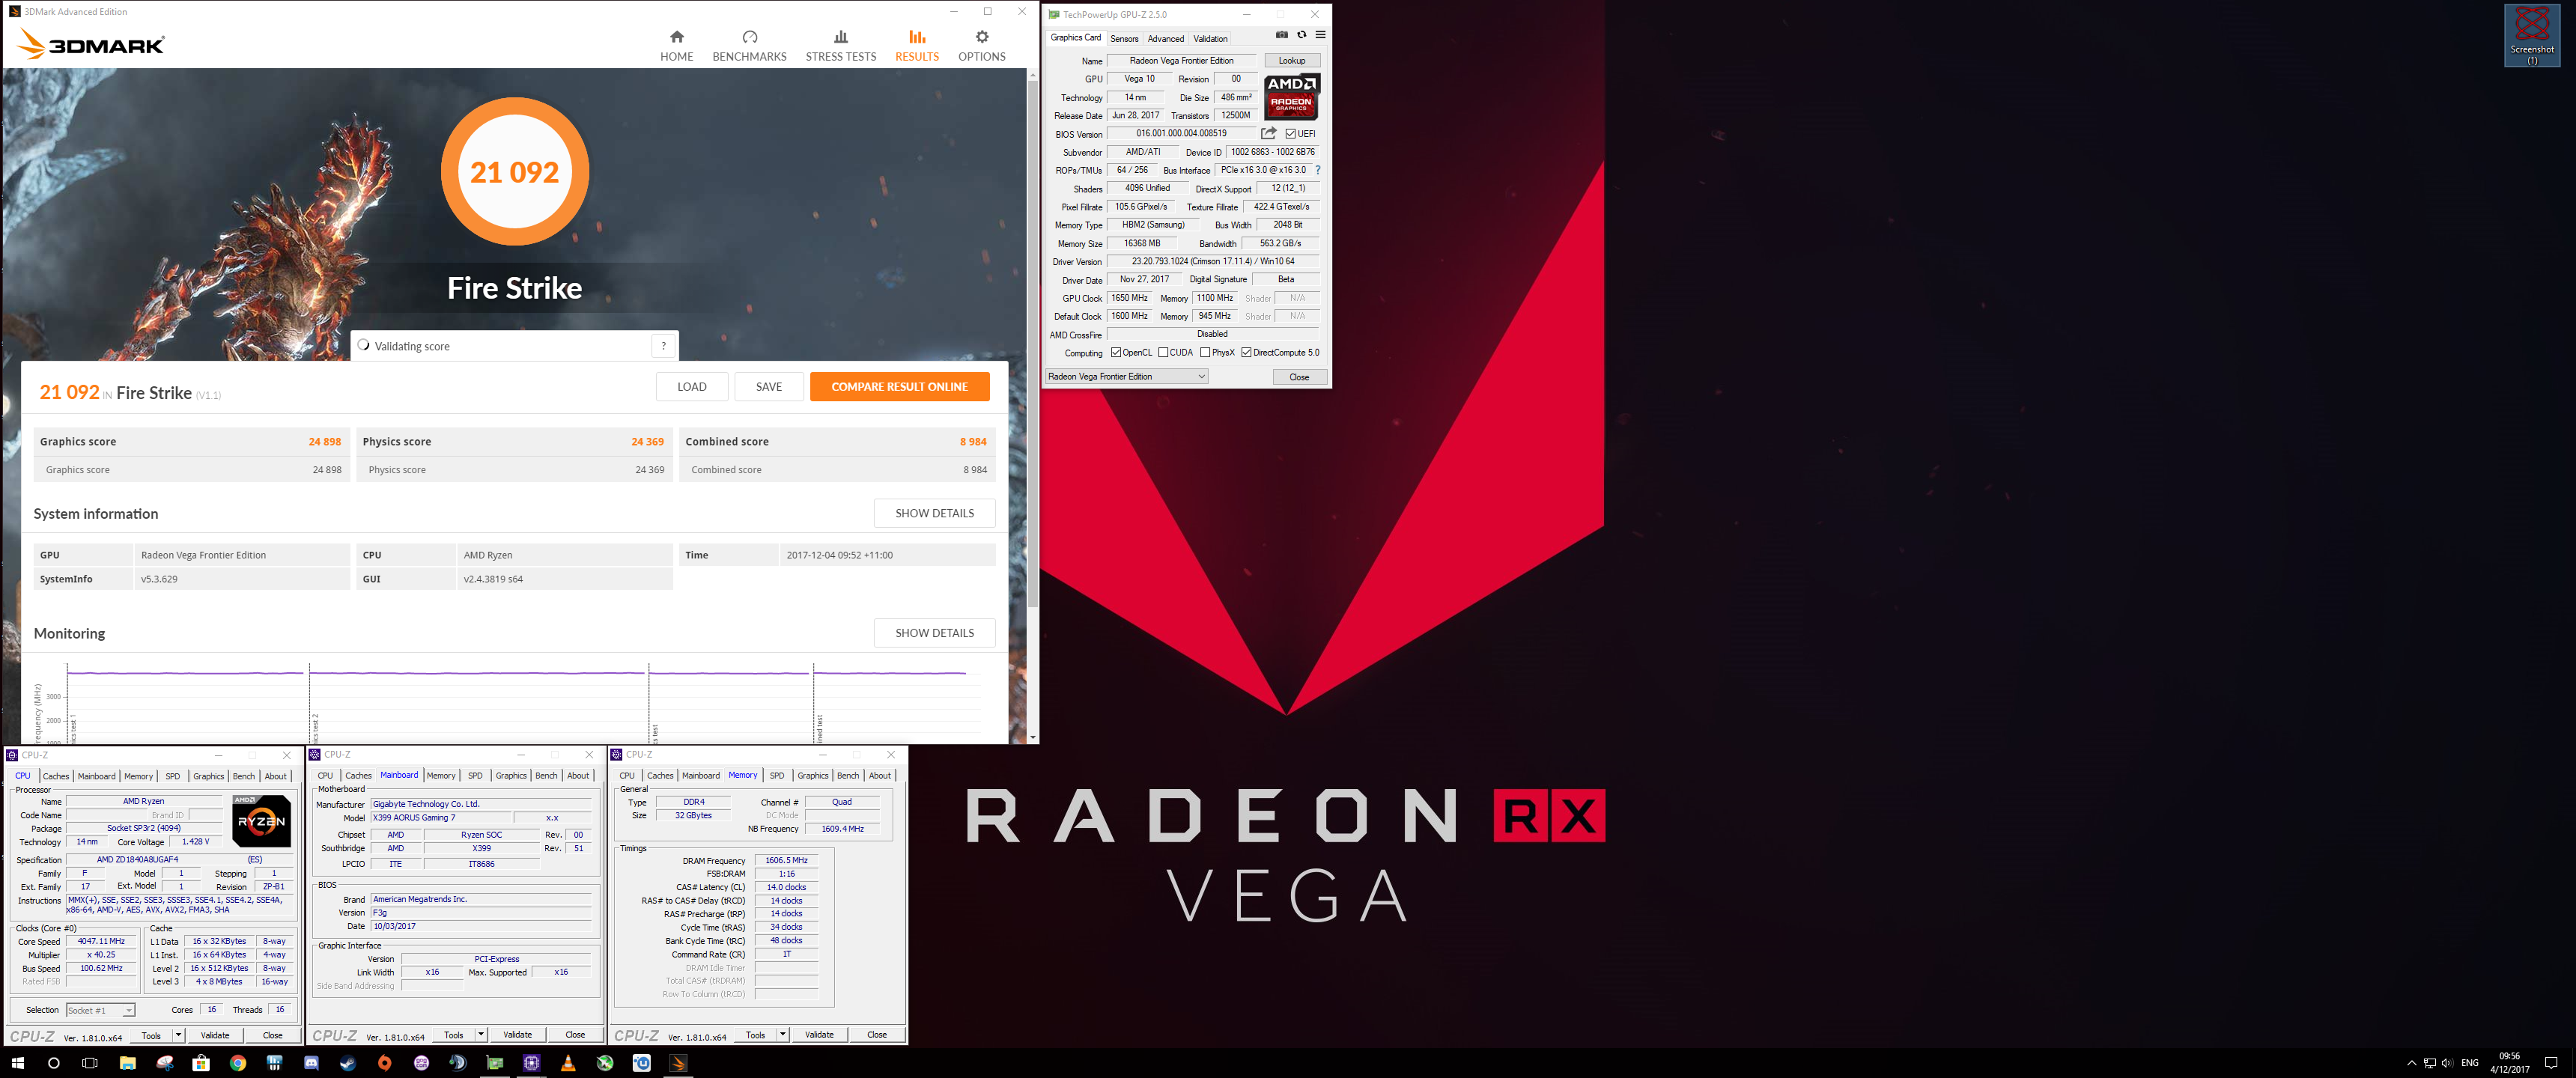Screen dimensions: 2576x1078
Task: Open SPD tab in CPU-Z Memory window
Action: [x=776, y=776]
